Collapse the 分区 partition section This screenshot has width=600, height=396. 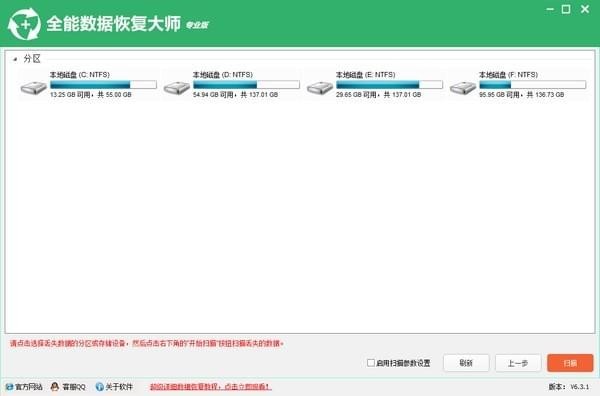click(x=15, y=59)
